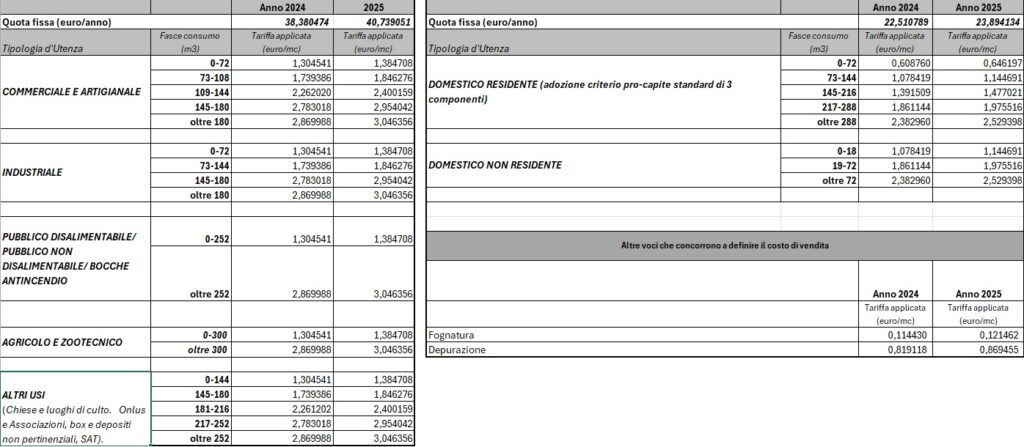
Task: Select the left Quota fissa 2024 value 38,380474
Action: (x=283, y=22)
